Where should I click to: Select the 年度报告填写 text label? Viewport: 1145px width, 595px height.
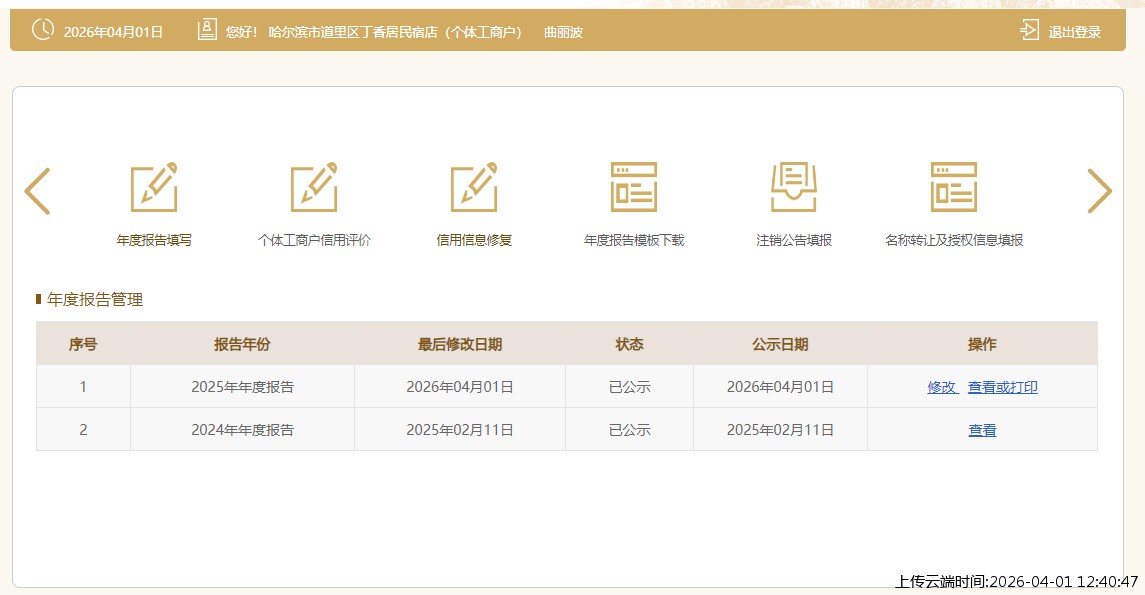point(154,240)
